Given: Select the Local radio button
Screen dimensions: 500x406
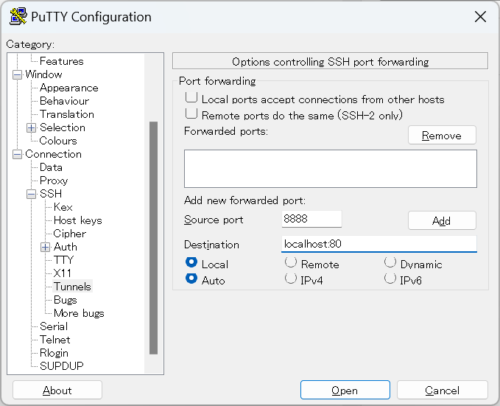Looking at the screenshot, I should (x=191, y=263).
